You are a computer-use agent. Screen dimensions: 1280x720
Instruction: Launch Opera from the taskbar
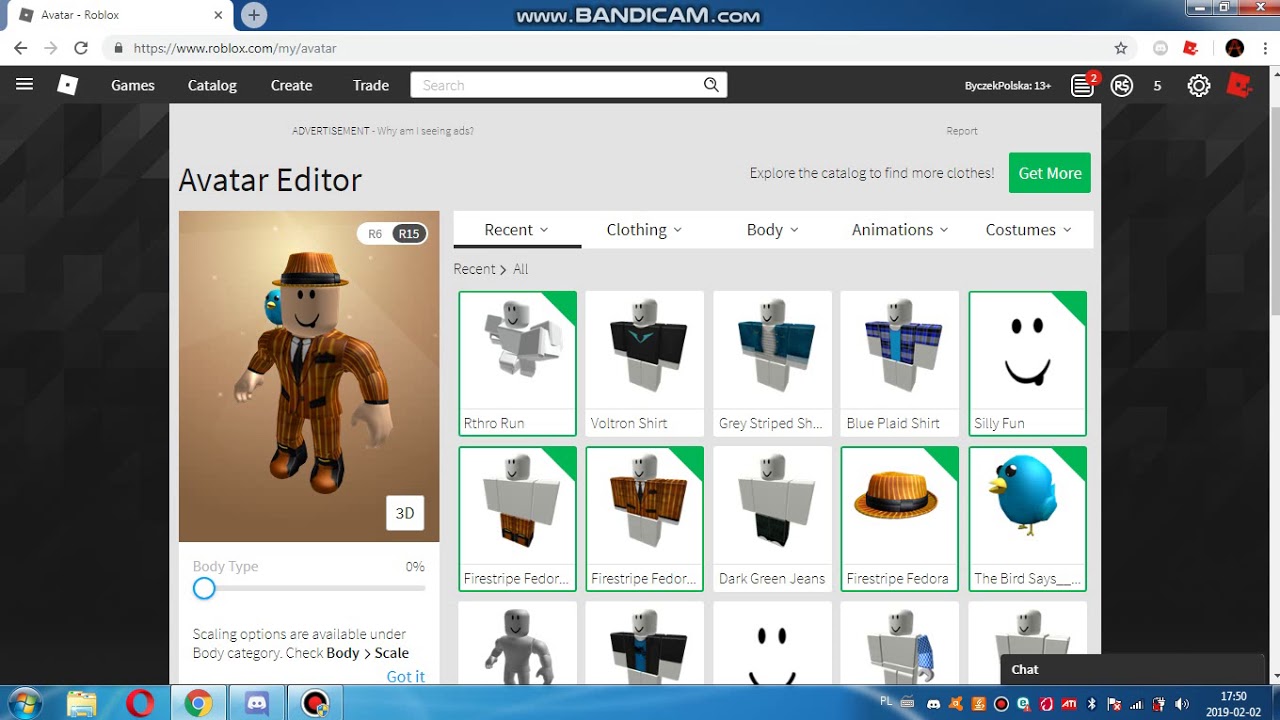(x=140, y=703)
